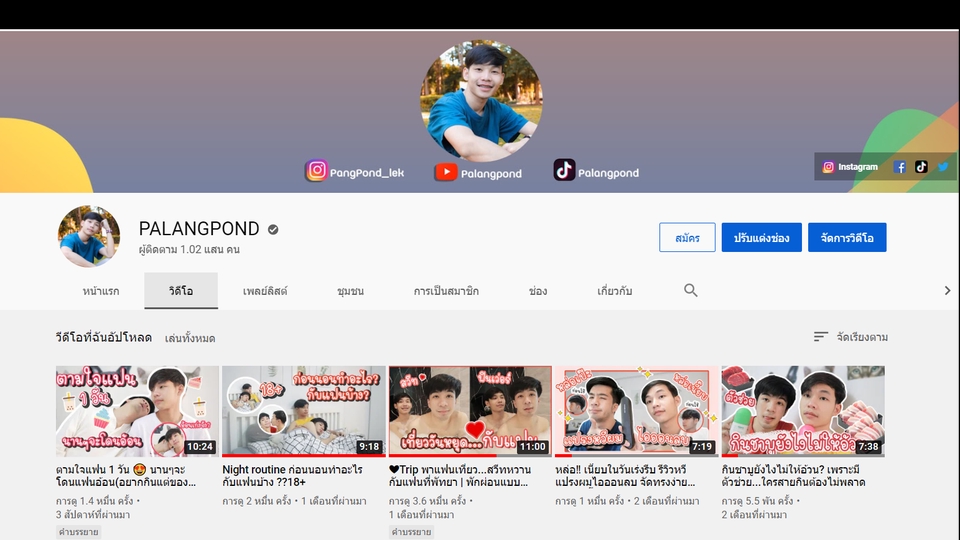Click the YouTube logo in the banner
Image resolution: width=960 pixels, height=540 pixels.
446,172
